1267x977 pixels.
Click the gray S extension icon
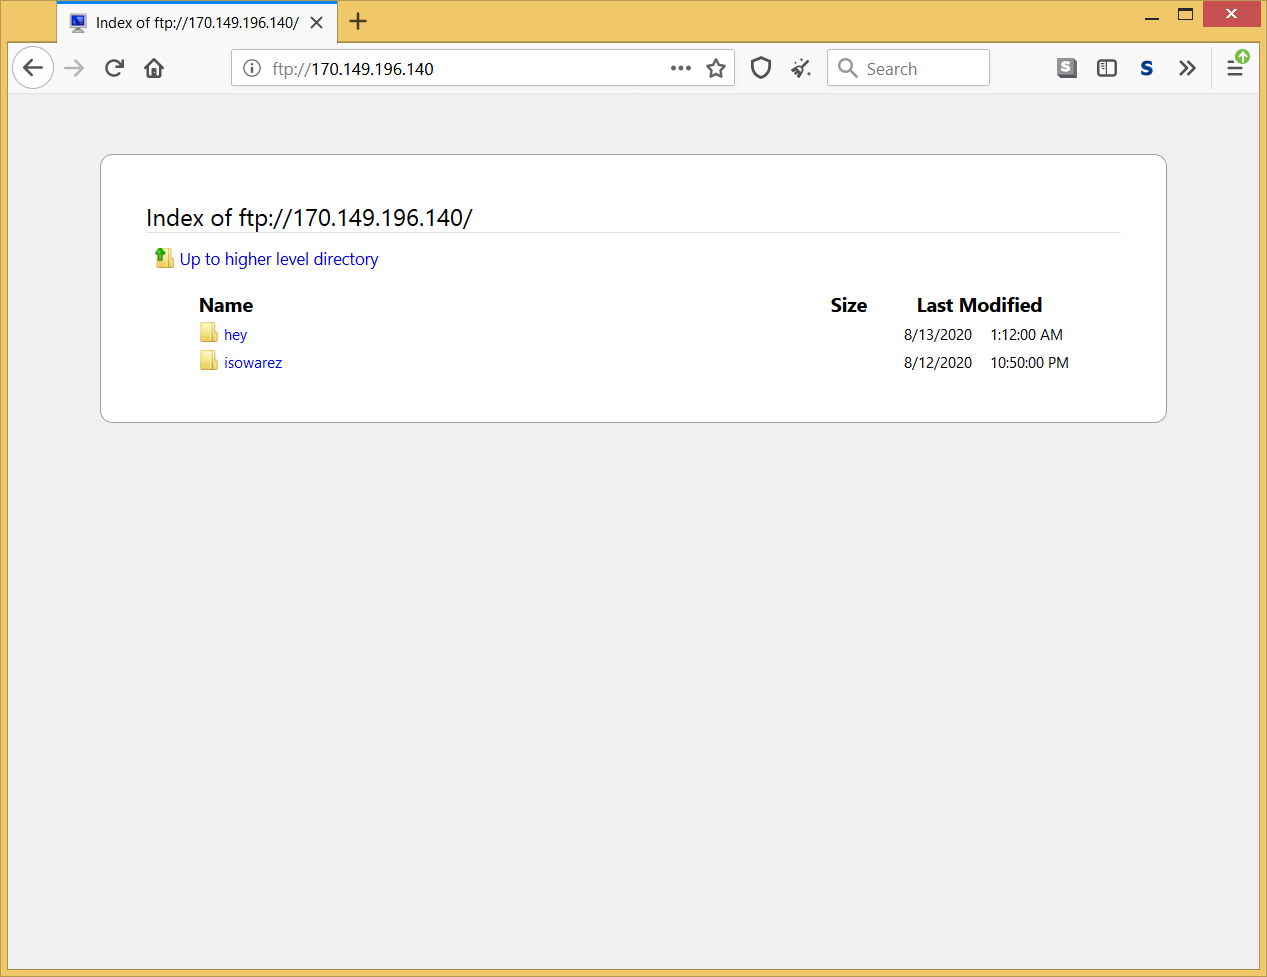pyautogui.click(x=1067, y=68)
